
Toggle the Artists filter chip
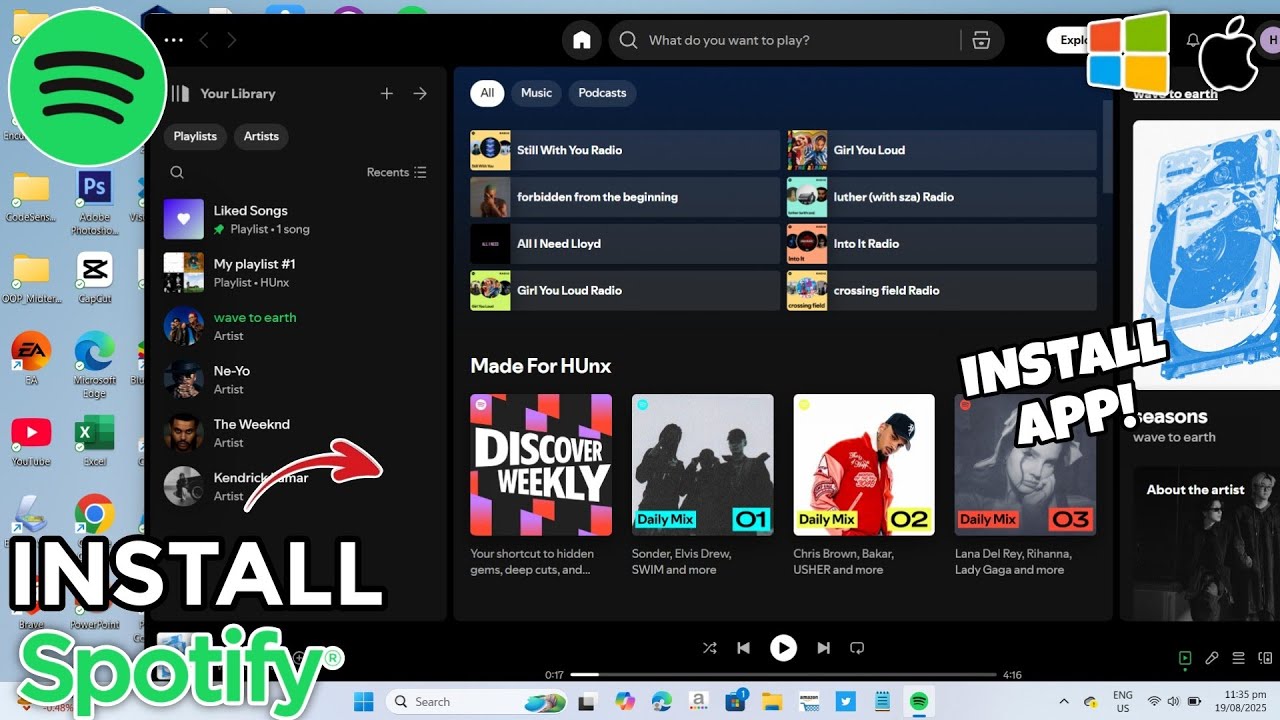pos(261,136)
